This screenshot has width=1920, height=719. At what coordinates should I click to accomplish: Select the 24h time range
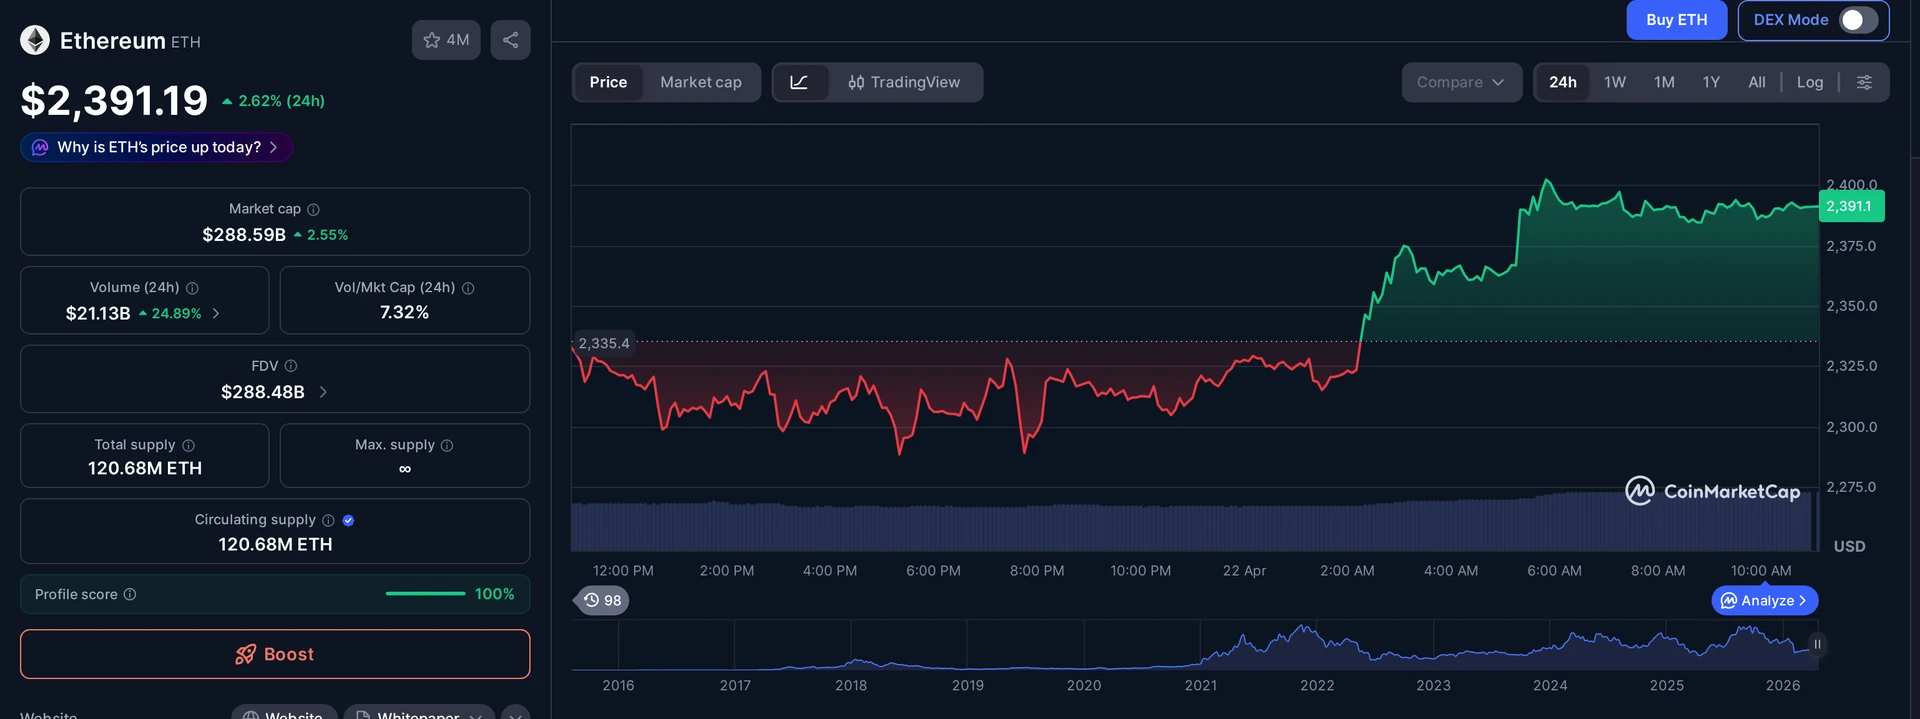(1563, 82)
